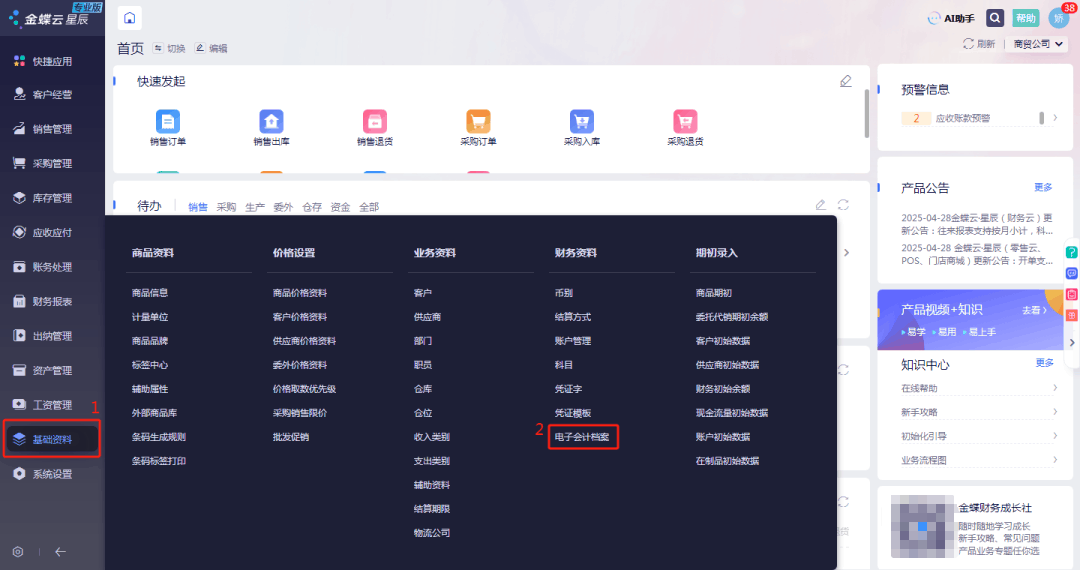The image size is (1080, 570).
Task: Click the 刷新 refresh button
Action: pos(978,44)
